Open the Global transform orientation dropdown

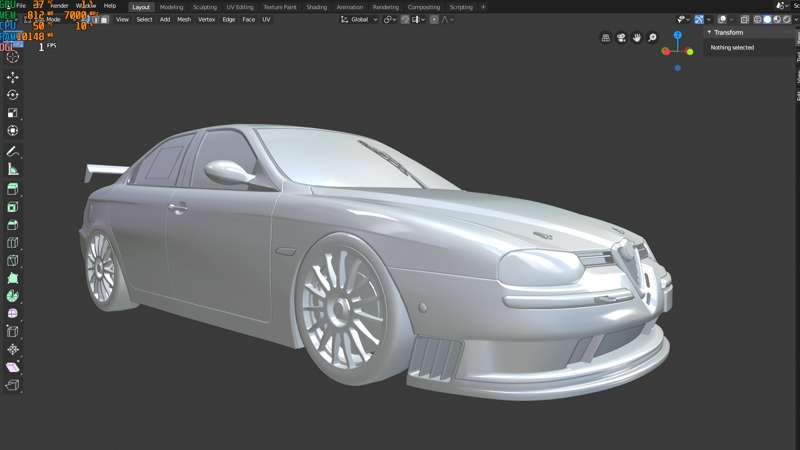(359, 19)
